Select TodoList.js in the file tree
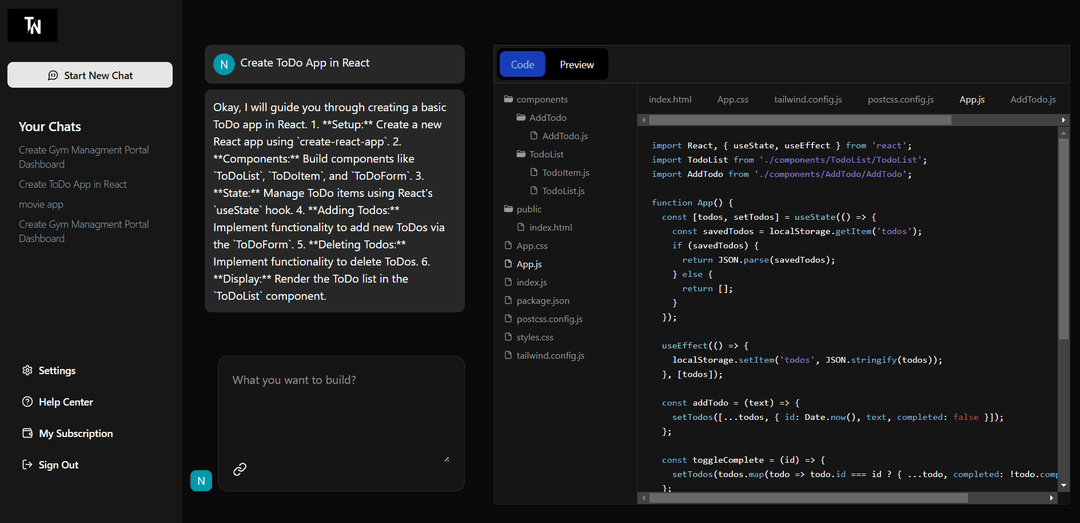Image resolution: width=1080 pixels, height=523 pixels. coord(557,190)
